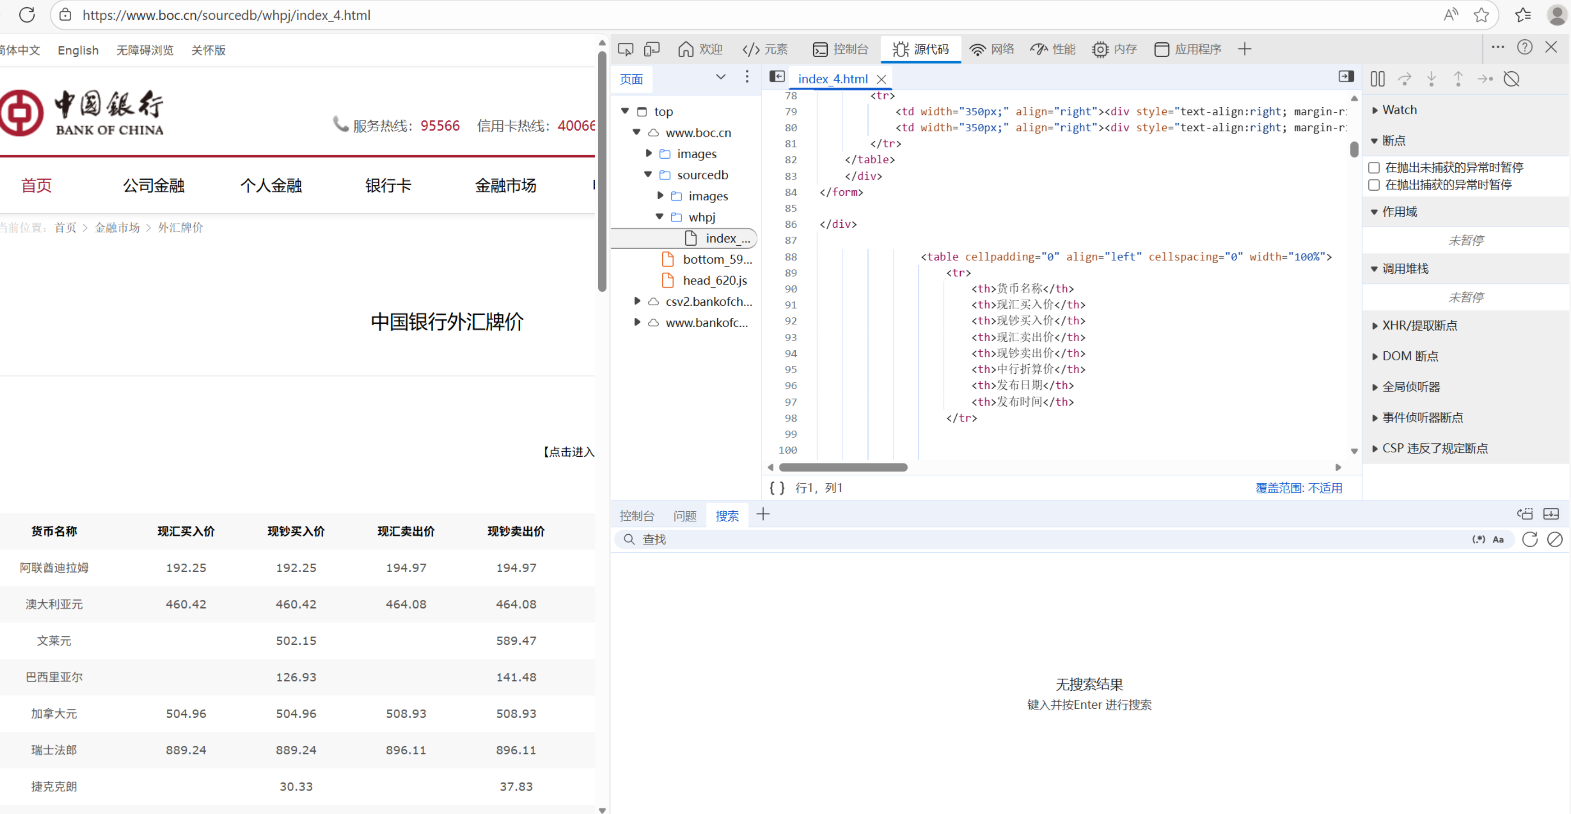This screenshot has height=814, width=1571.
Task: Open the 内存 Memory tab
Action: click(1115, 49)
